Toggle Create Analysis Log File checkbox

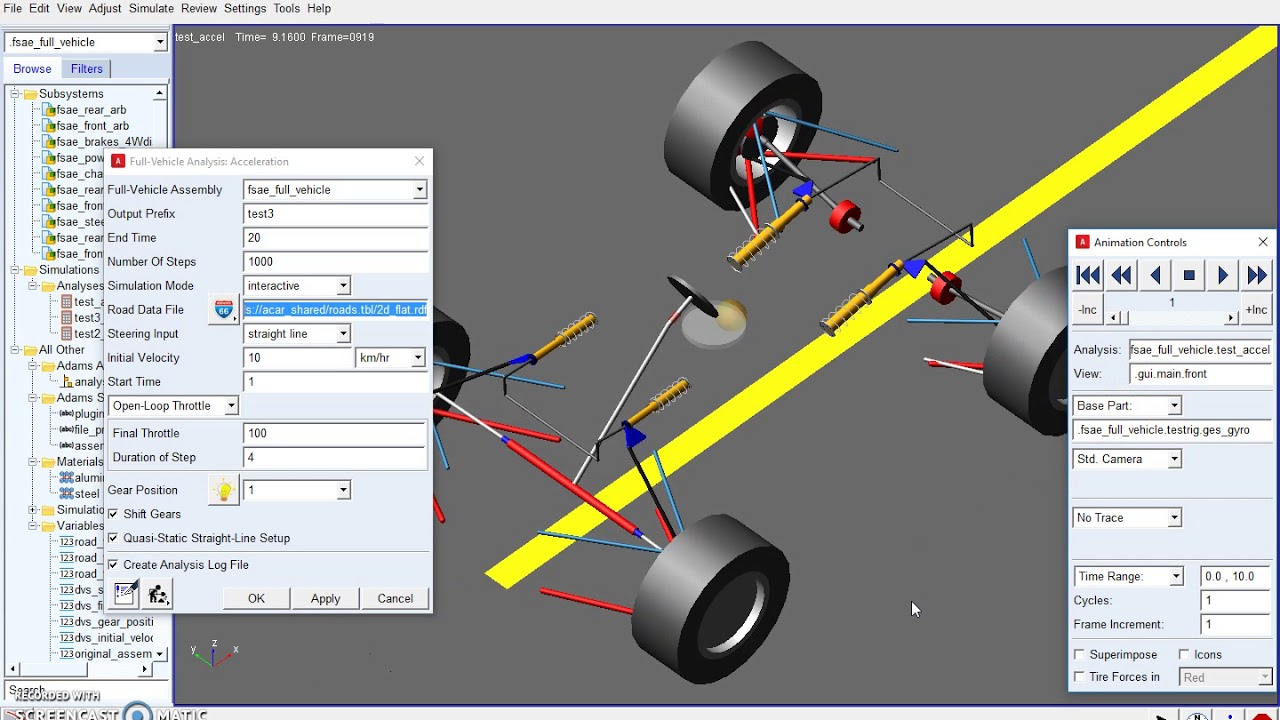click(113, 565)
